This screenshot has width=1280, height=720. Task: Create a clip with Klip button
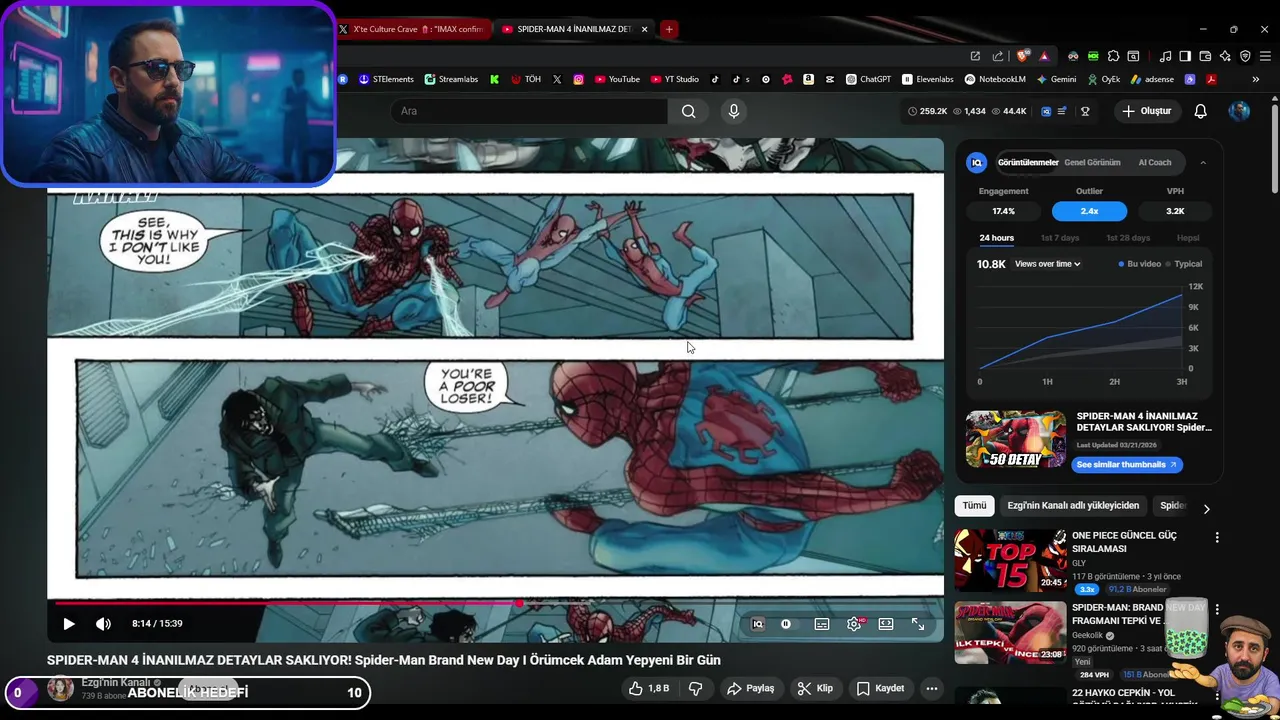(815, 688)
